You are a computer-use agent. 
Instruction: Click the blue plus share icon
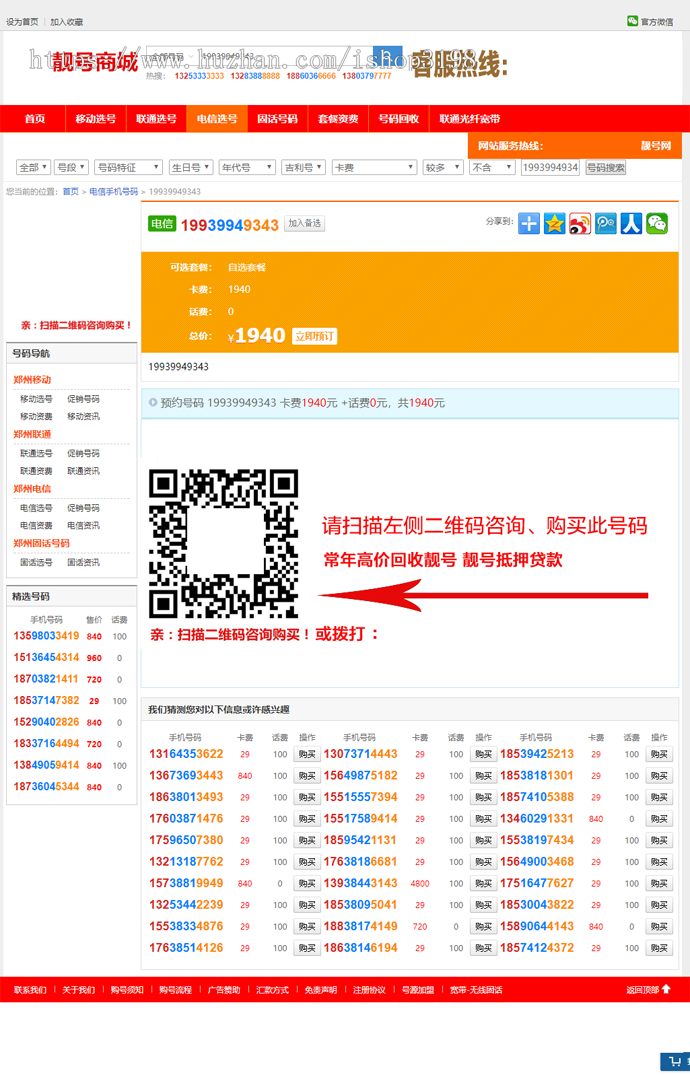tap(529, 224)
